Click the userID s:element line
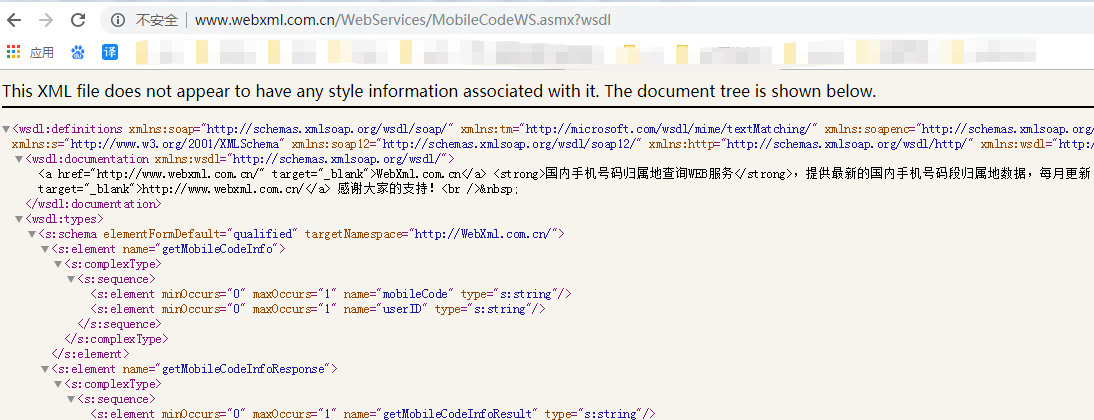Screen dimensions: 1094x420 point(318,309)
